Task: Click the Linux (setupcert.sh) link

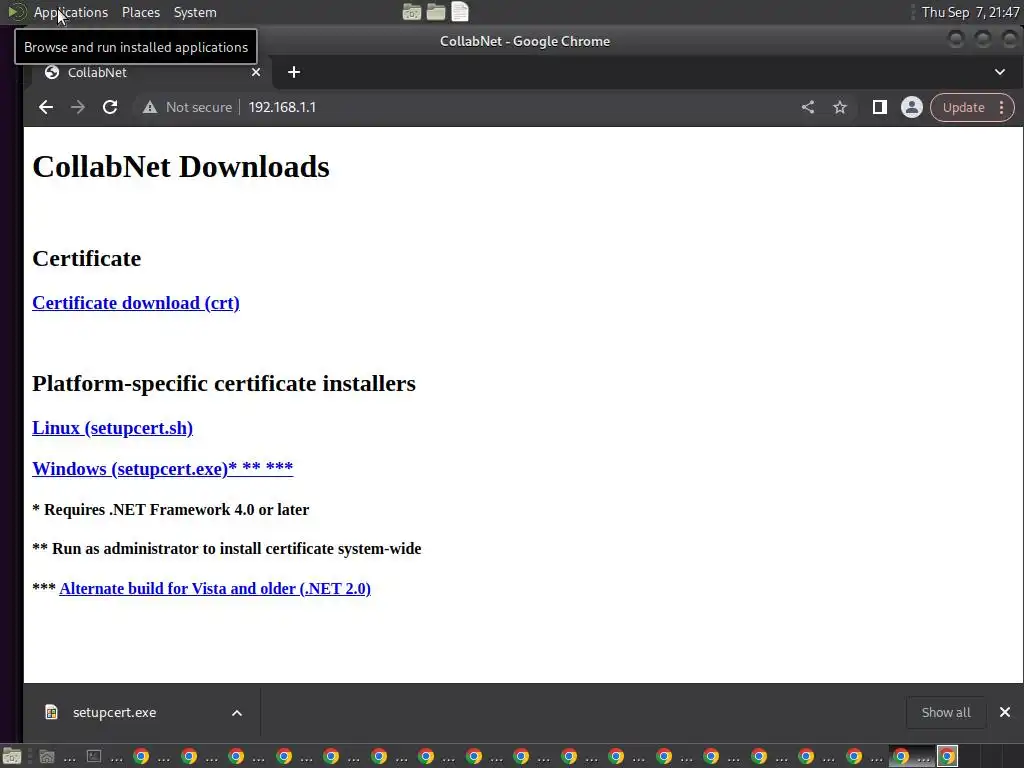Action: (112, 428)
